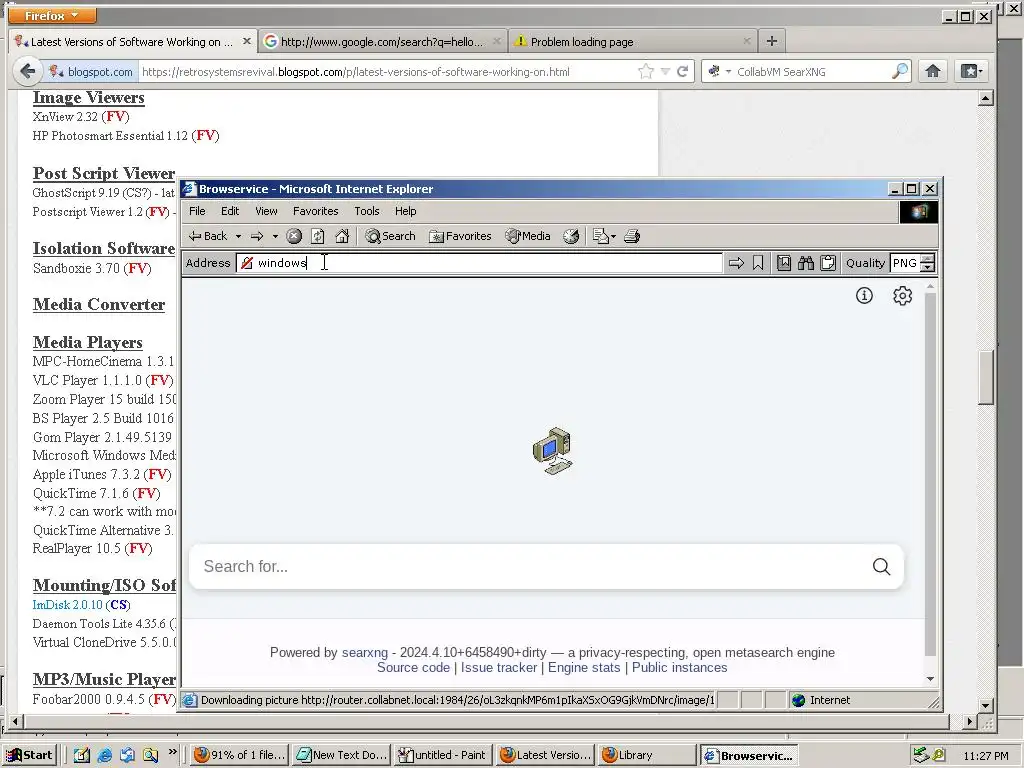Click Firefox back arrow button
1024x768 pixels.
pos(27,71)
